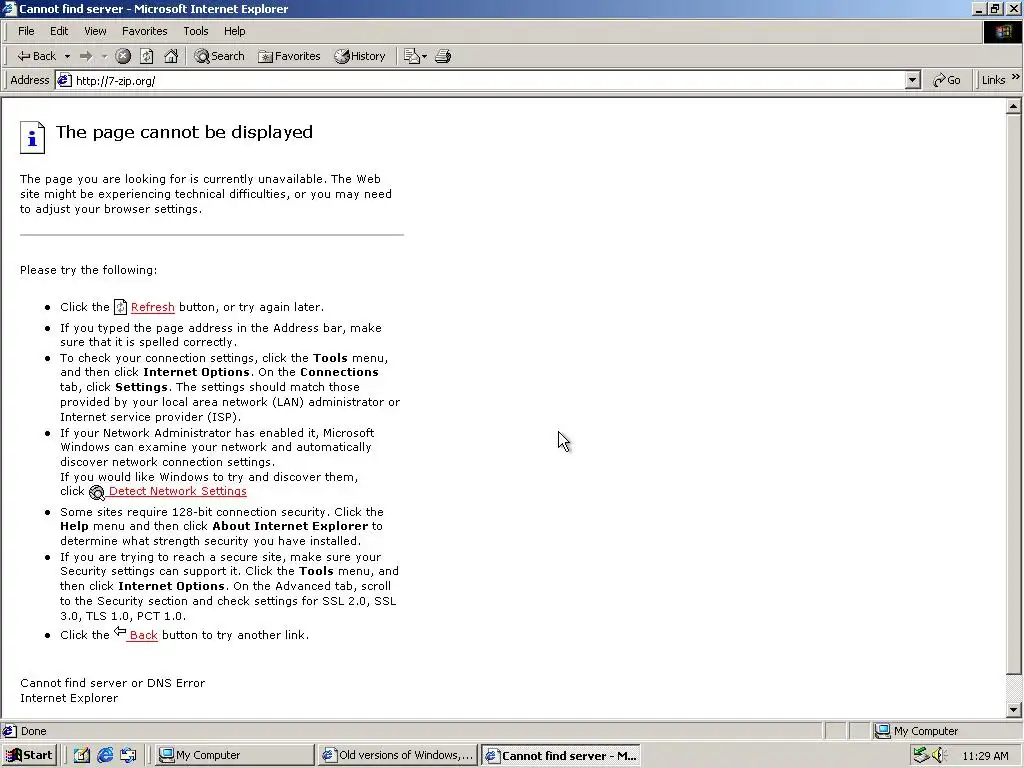Click the vertical scrollbar thumb
The width and height of the screenshot is (1024, 768).
point(1014,394)
